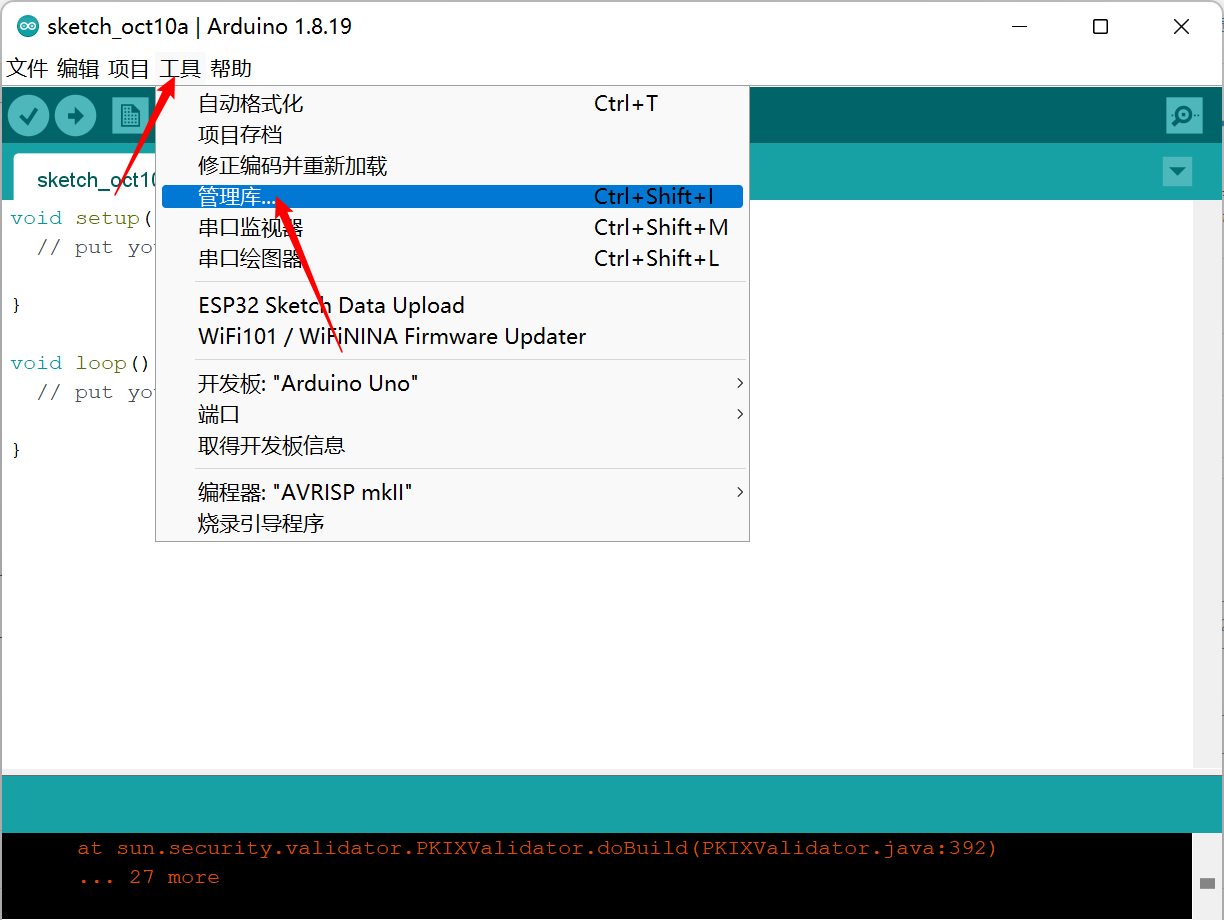1224x920 pixels.
Task: Click the Verify checkmark toolbar icon
Action: point(28,116)
